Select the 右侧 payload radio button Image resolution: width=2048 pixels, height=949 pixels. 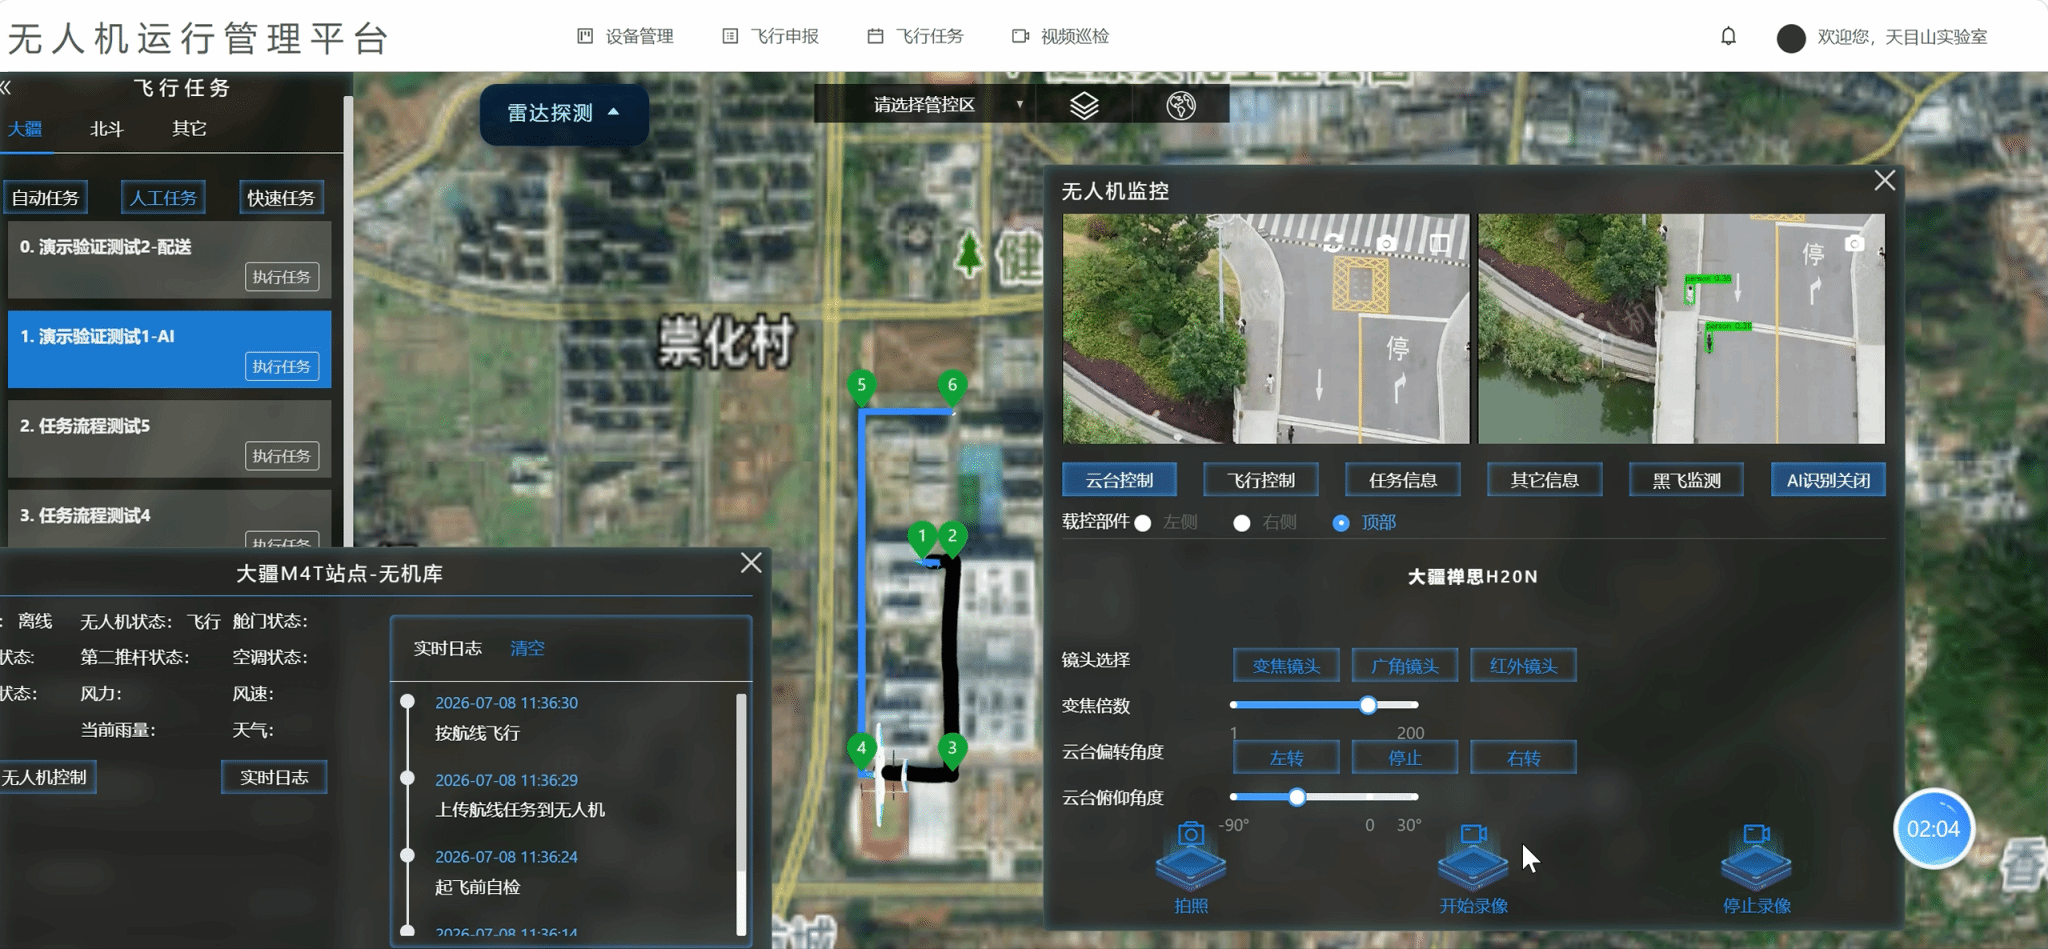click(1241, 523)
